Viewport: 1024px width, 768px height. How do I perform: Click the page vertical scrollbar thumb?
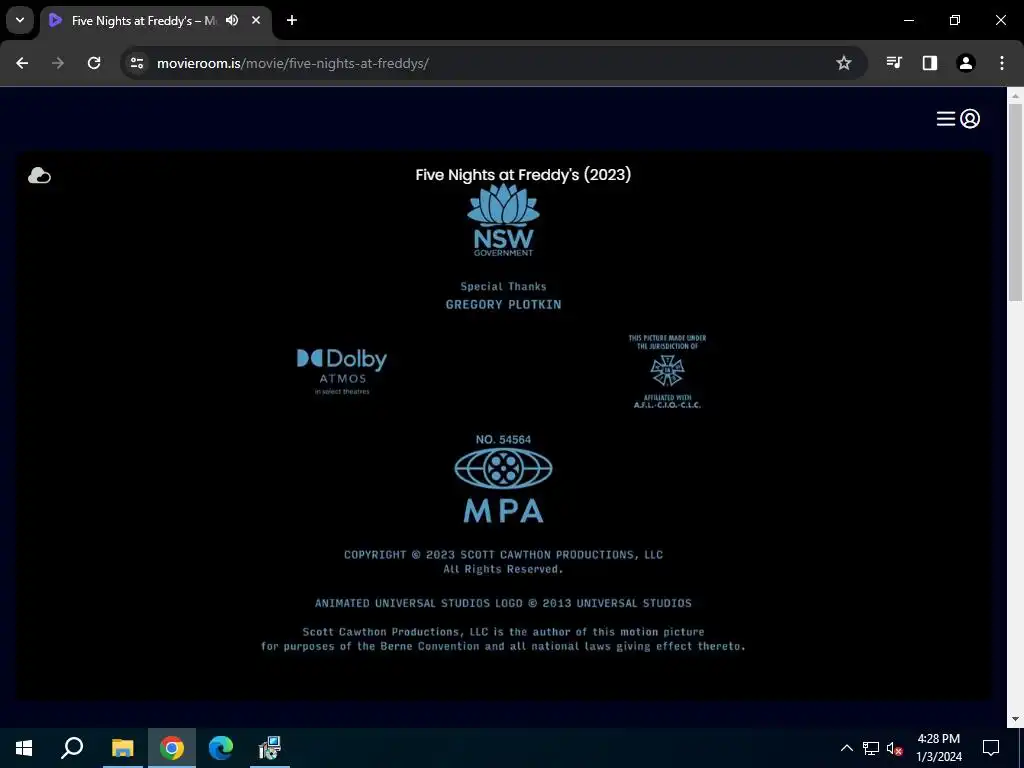[1015, 202]
